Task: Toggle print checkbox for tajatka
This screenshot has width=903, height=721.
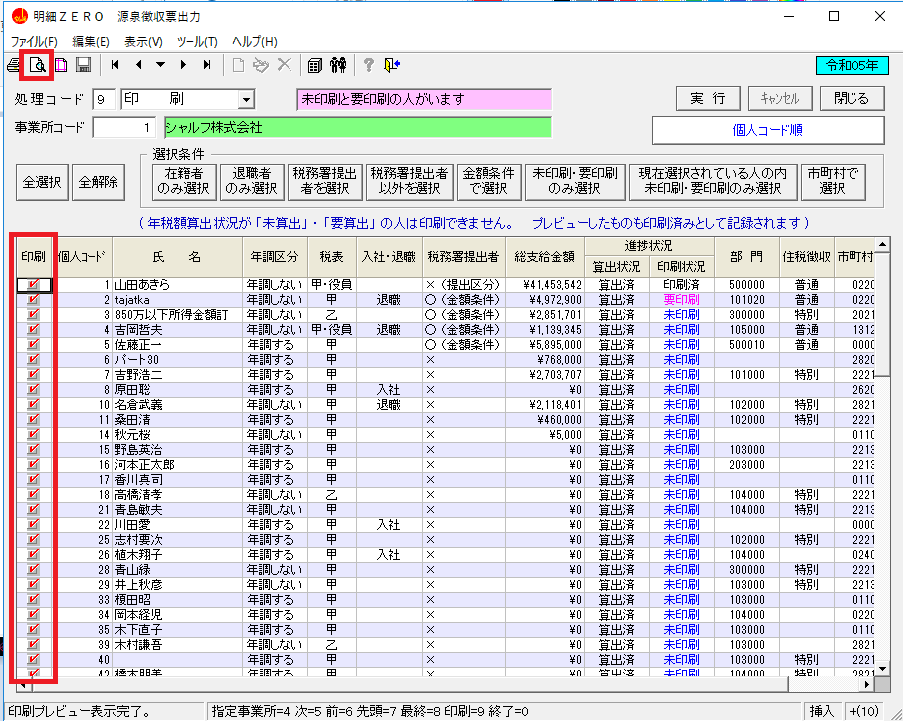Action: point(33,299)
